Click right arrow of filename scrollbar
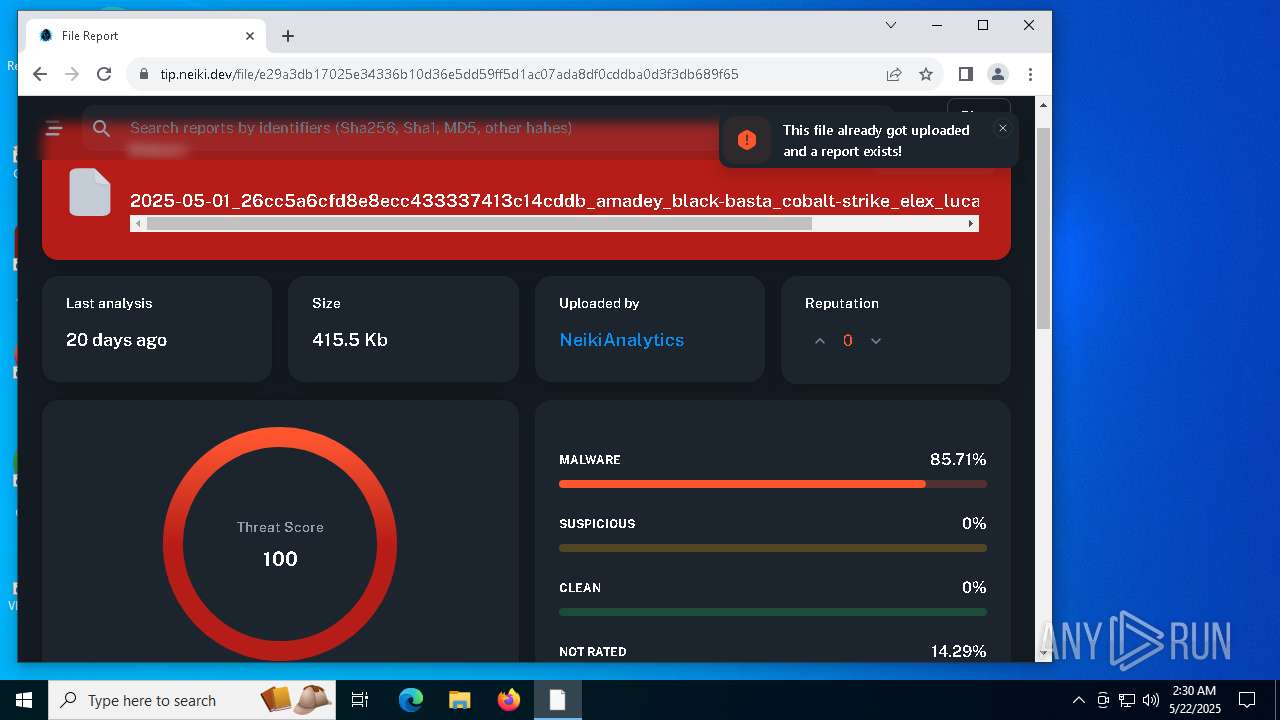 [971, 224]
